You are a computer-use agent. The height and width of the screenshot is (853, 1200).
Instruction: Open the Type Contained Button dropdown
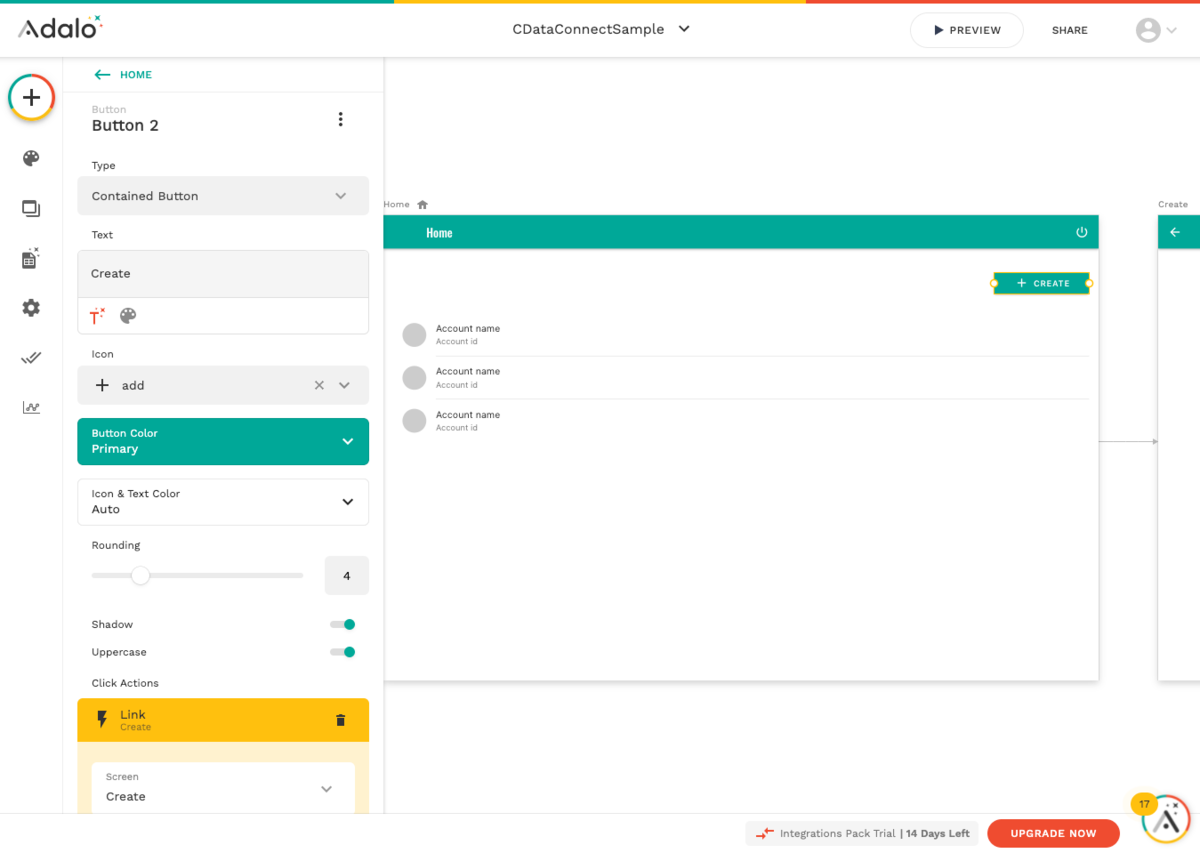[x=223, y=196]
